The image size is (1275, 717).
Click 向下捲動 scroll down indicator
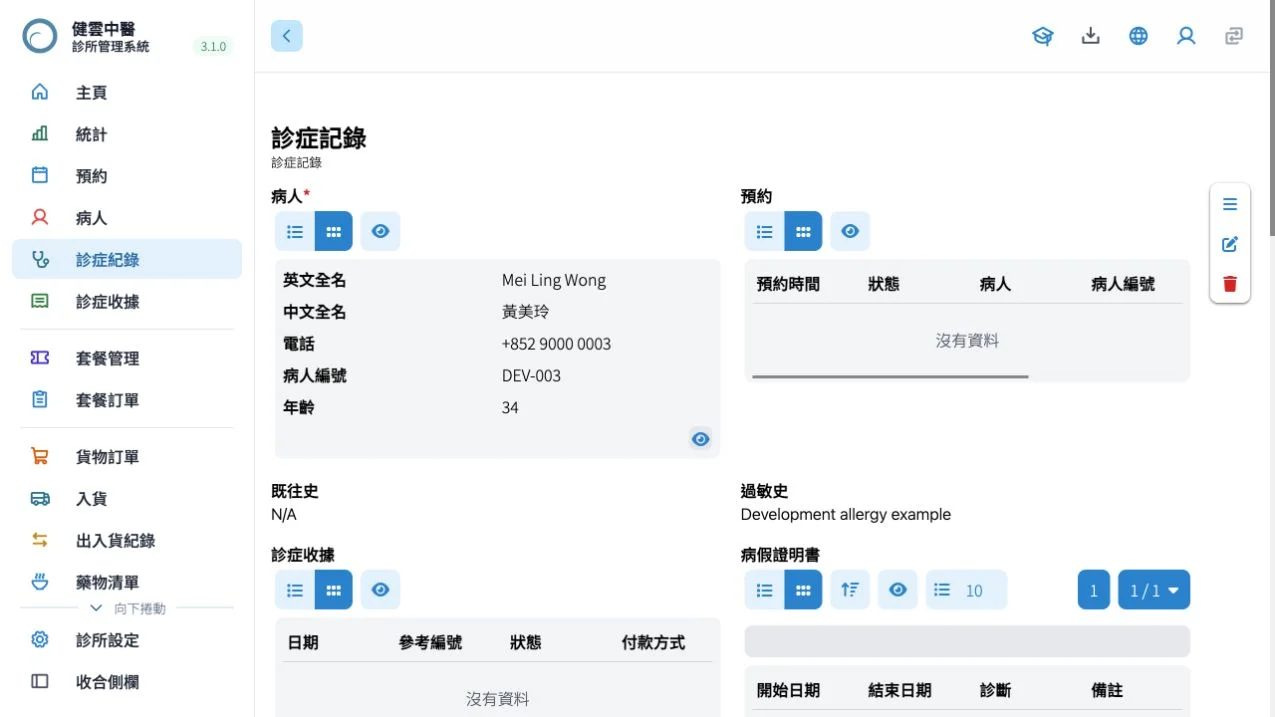127,608
